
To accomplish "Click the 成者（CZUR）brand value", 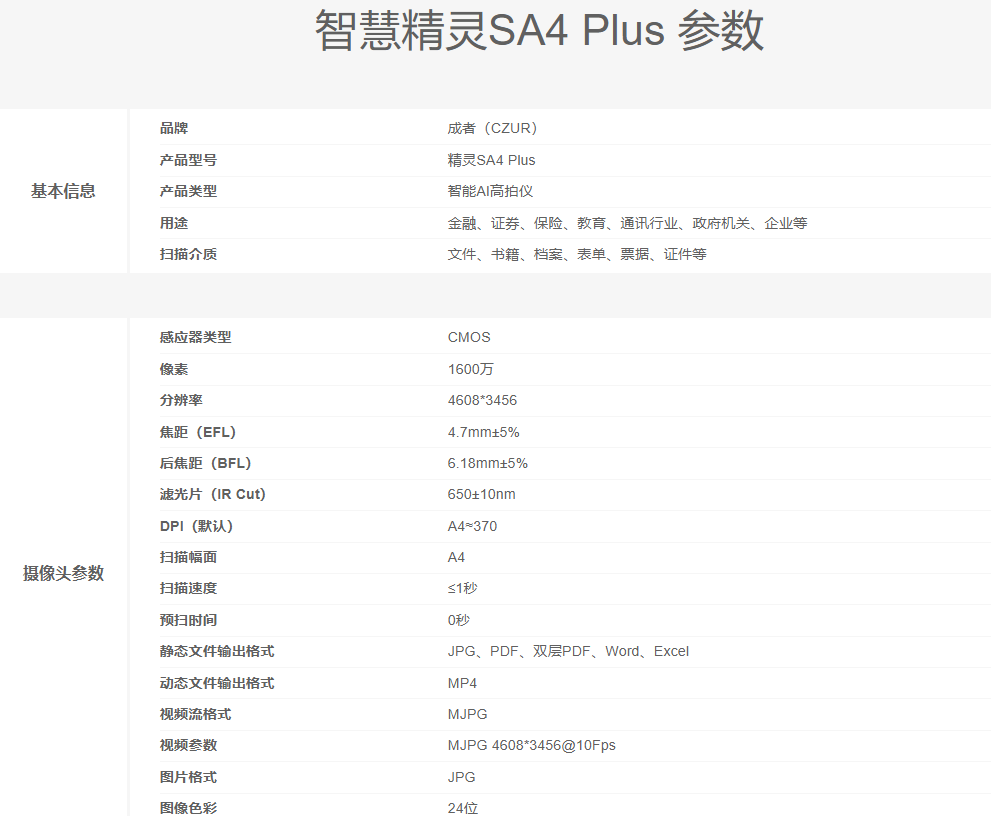I will [492, 128].
